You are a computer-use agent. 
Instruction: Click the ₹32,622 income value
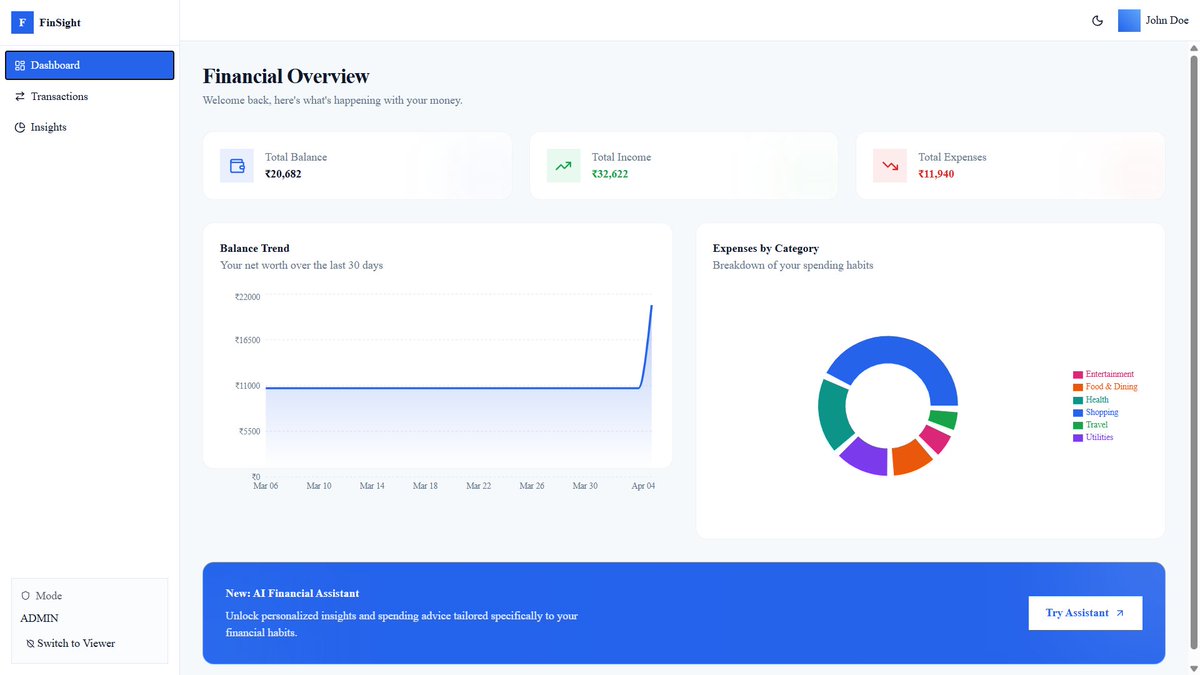(610, 174)
